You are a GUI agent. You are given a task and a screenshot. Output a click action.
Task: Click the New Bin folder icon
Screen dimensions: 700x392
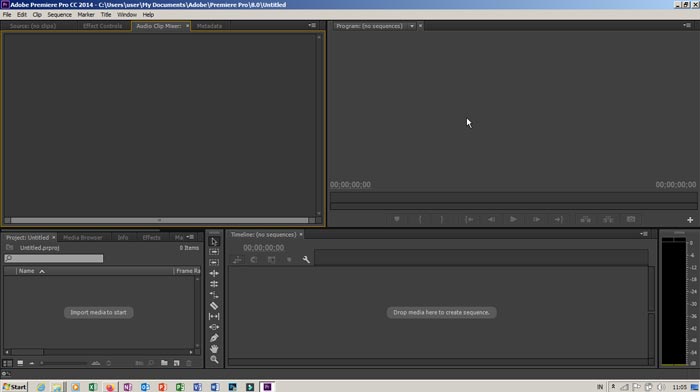(x=164, y=363)
